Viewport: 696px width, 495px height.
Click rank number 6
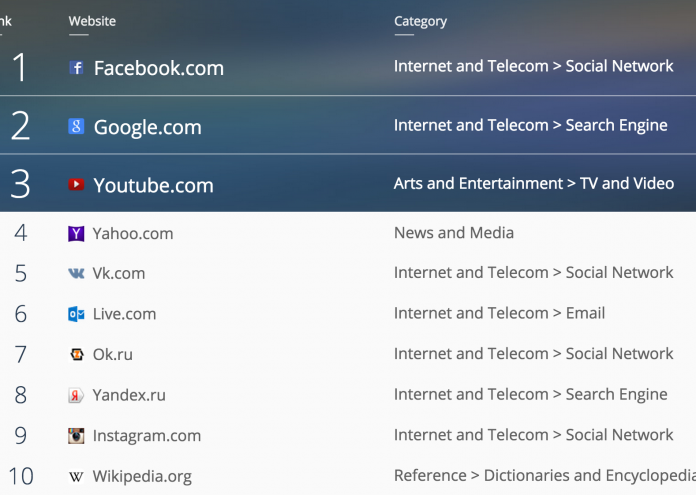(20, 314)
